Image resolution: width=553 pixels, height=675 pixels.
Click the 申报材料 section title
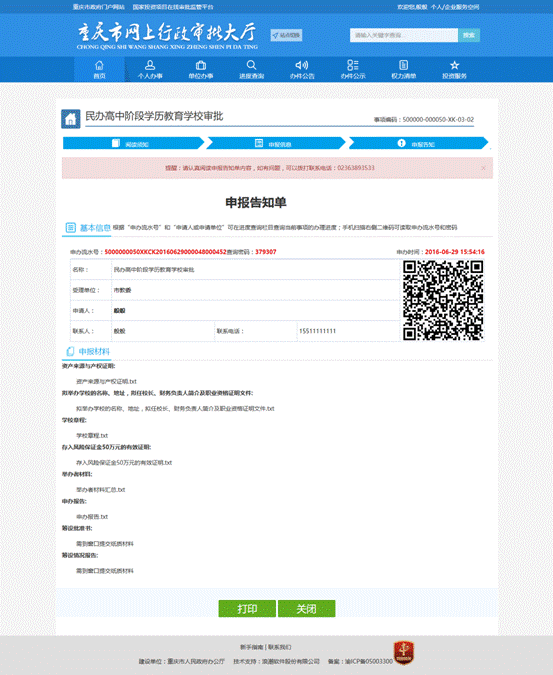point(94,352)
